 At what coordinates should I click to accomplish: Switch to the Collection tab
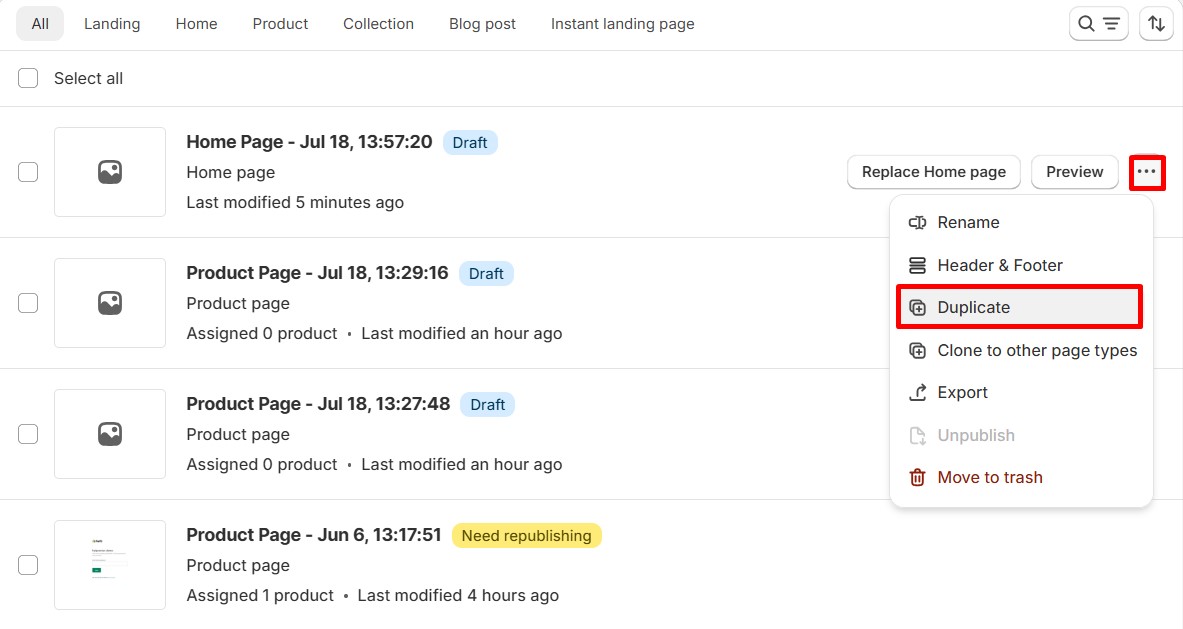click(378, 24)
